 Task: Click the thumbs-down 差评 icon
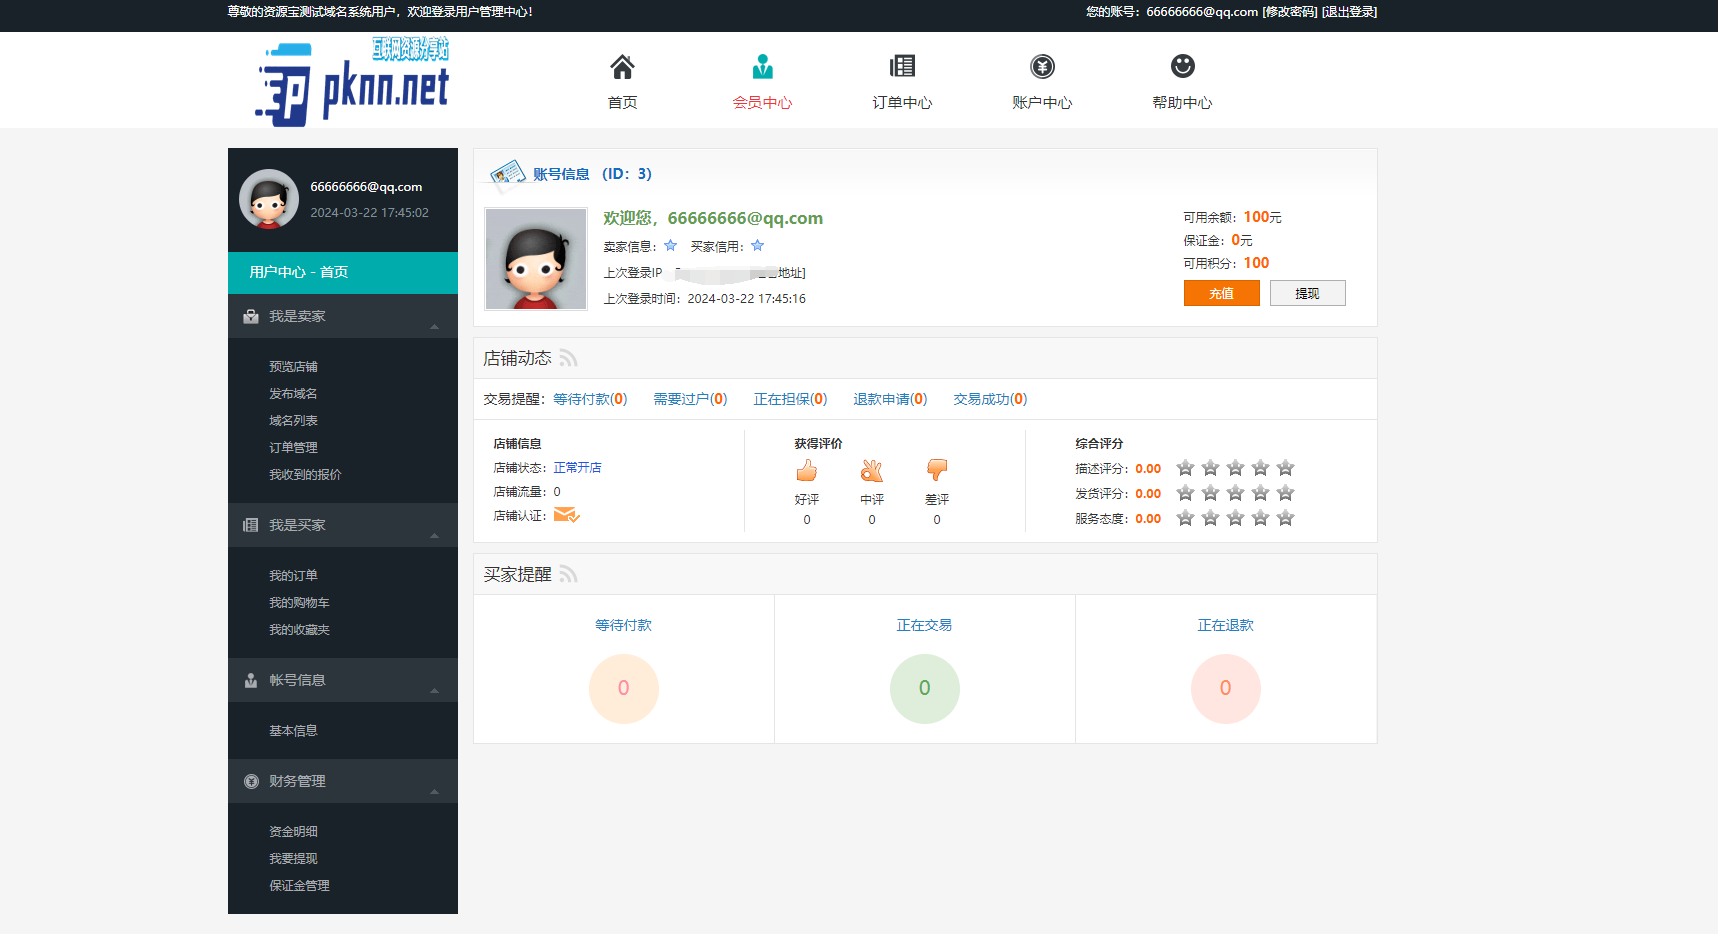tap(936, 471)
